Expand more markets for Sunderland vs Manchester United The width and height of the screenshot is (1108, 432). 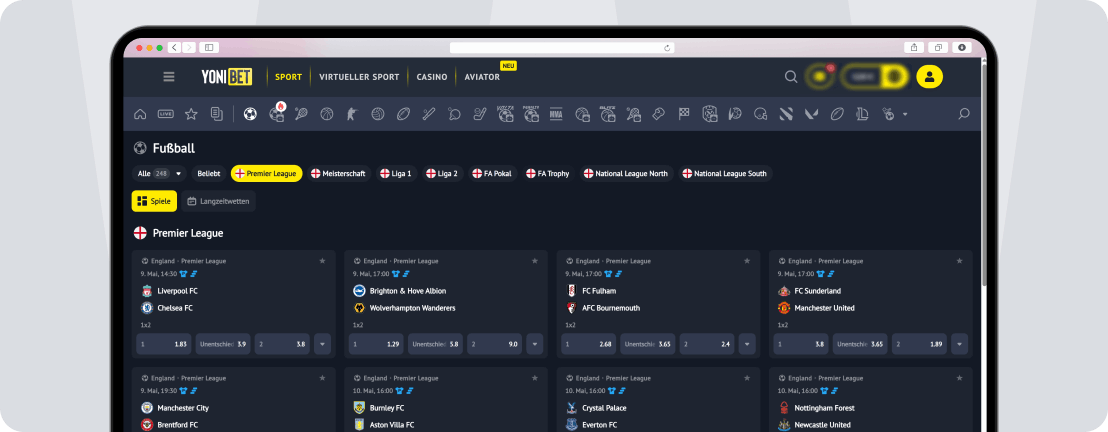tap(960, 344)
